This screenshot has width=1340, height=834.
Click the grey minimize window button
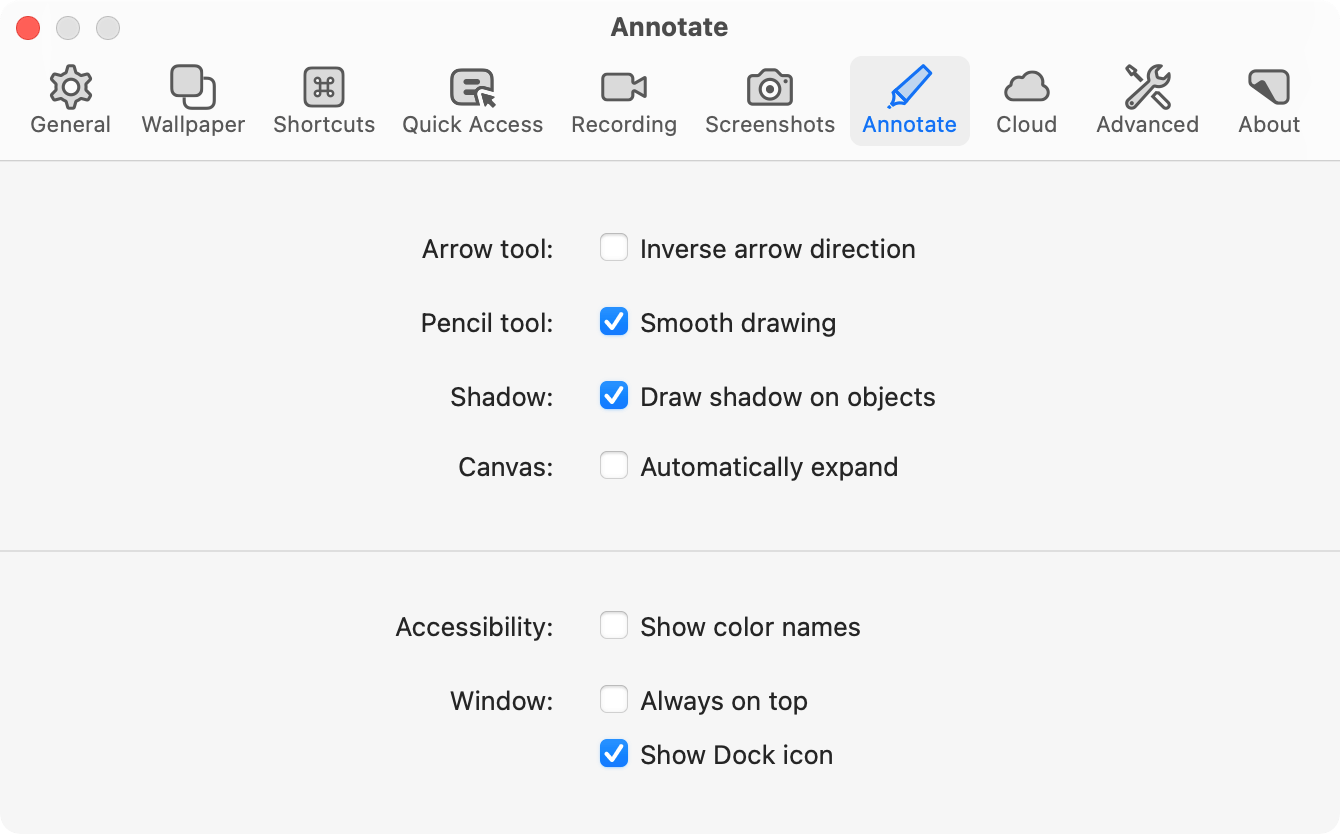[68, 28]
